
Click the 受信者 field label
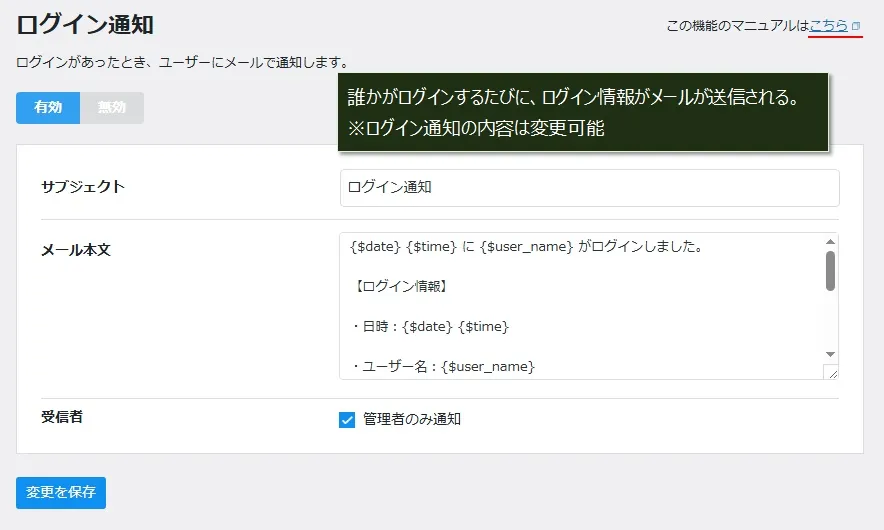(x=62, y=417)
